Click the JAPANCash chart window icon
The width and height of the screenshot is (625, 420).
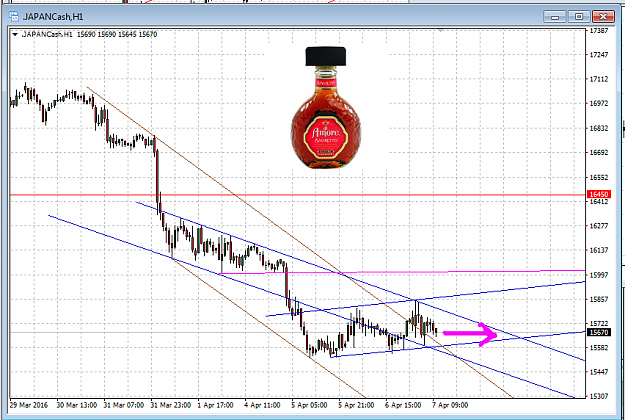[x=14, y=17]
